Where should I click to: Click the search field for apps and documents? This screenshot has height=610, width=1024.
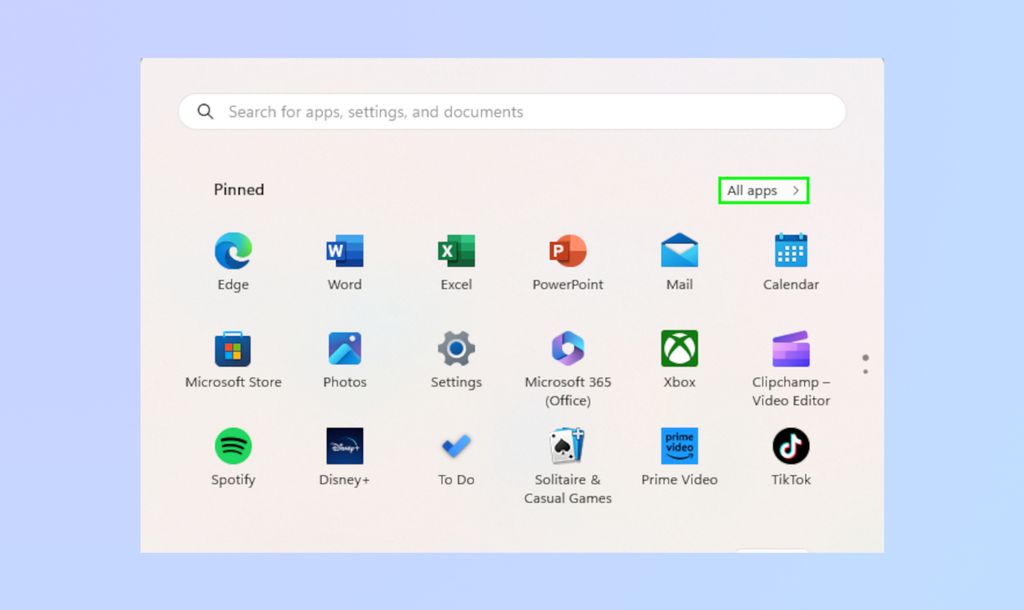point(512,111)
